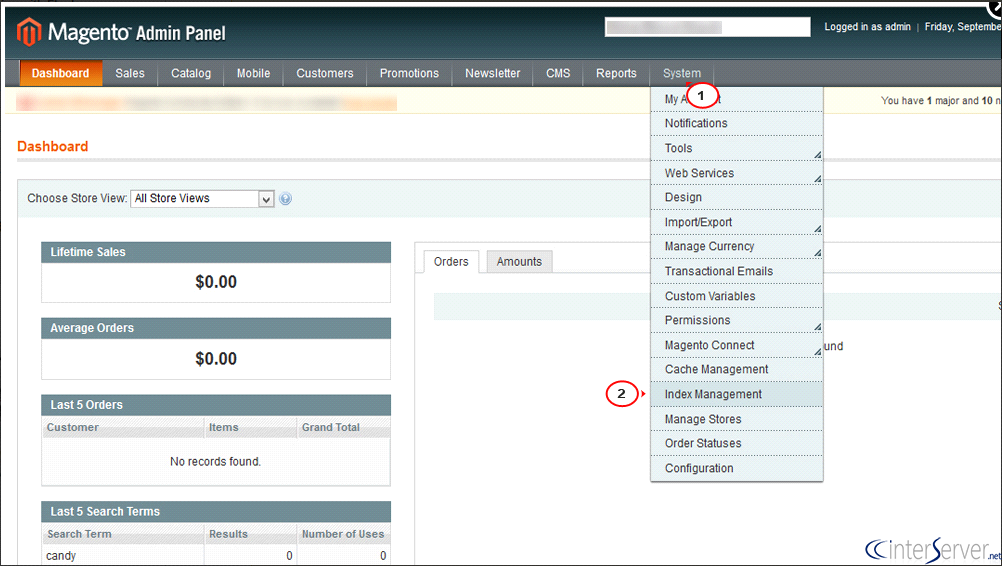This screenshot has width=1002, height=566.
Task: Open the CMS menu
Action: pos(558,73)
